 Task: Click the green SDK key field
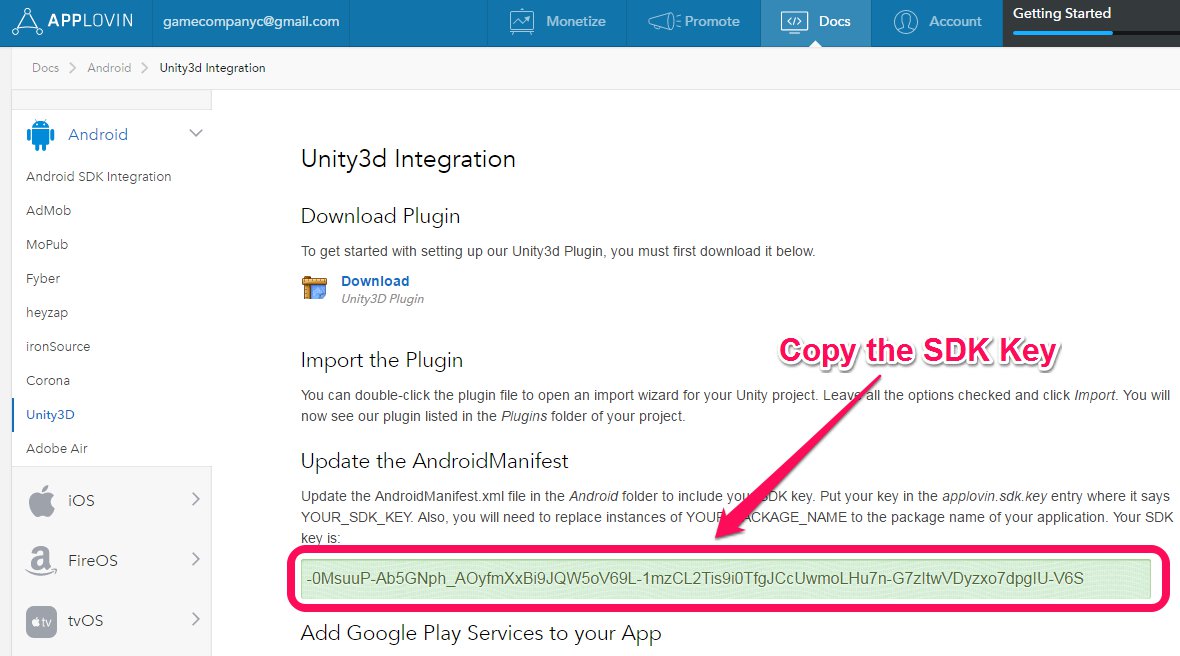tap(725, 579)
